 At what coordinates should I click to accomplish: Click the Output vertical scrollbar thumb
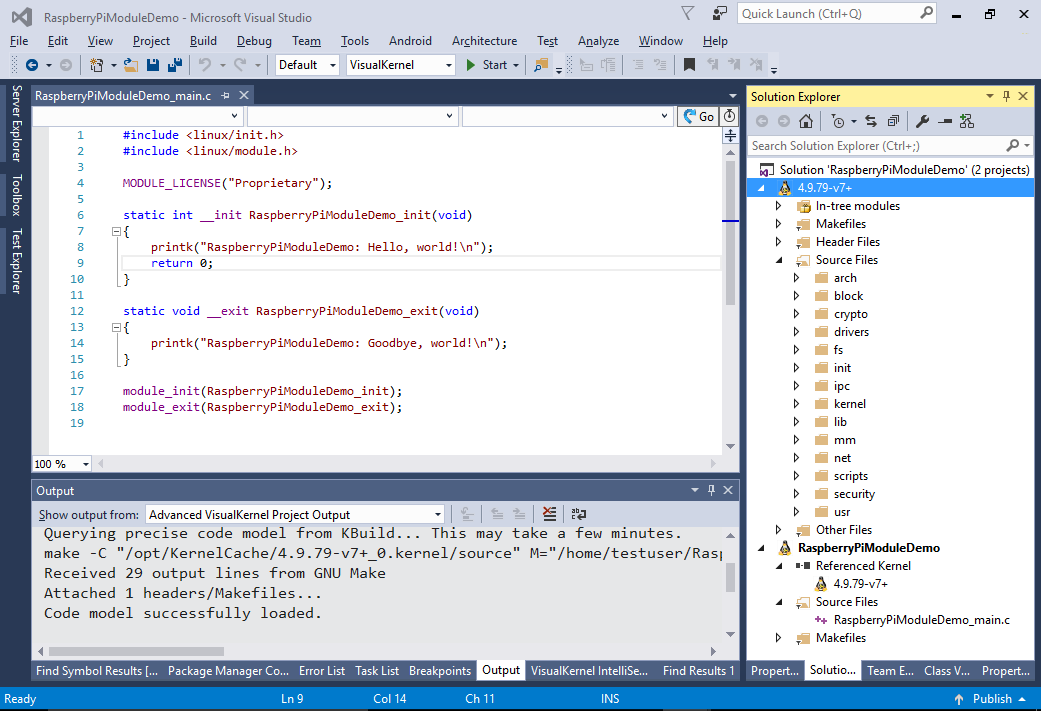coord(730,577)
